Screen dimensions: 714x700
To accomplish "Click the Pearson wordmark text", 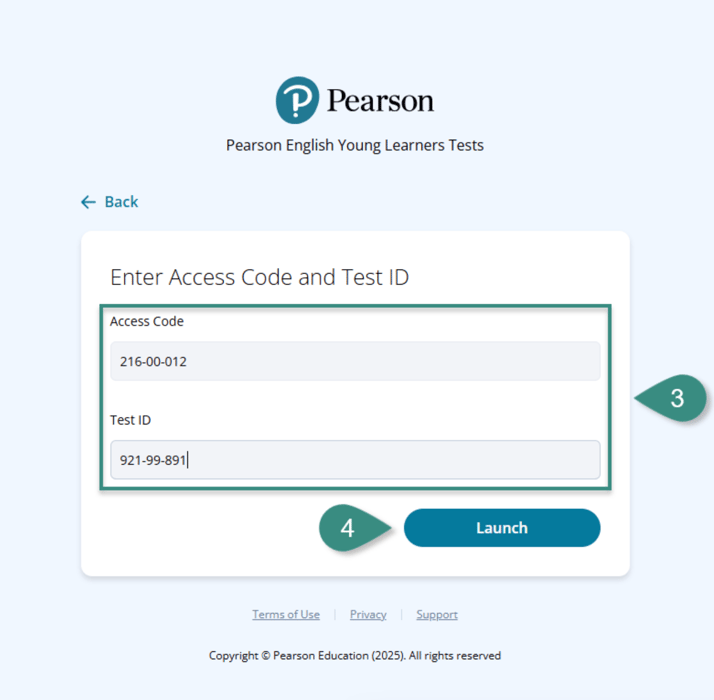I will tap(380, 101).
